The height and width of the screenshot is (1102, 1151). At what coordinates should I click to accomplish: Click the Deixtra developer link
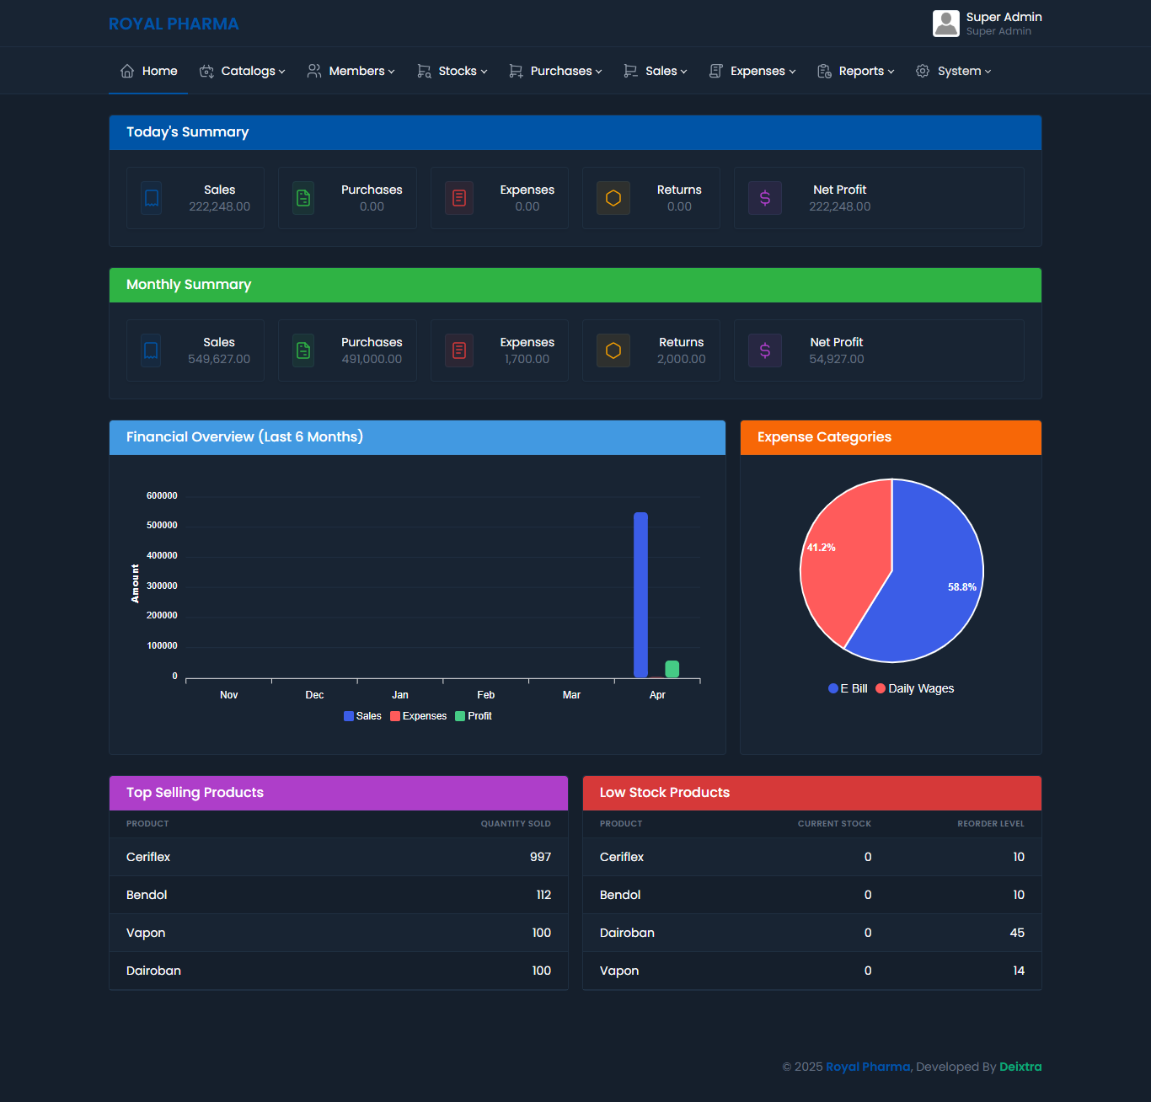1020,1066
